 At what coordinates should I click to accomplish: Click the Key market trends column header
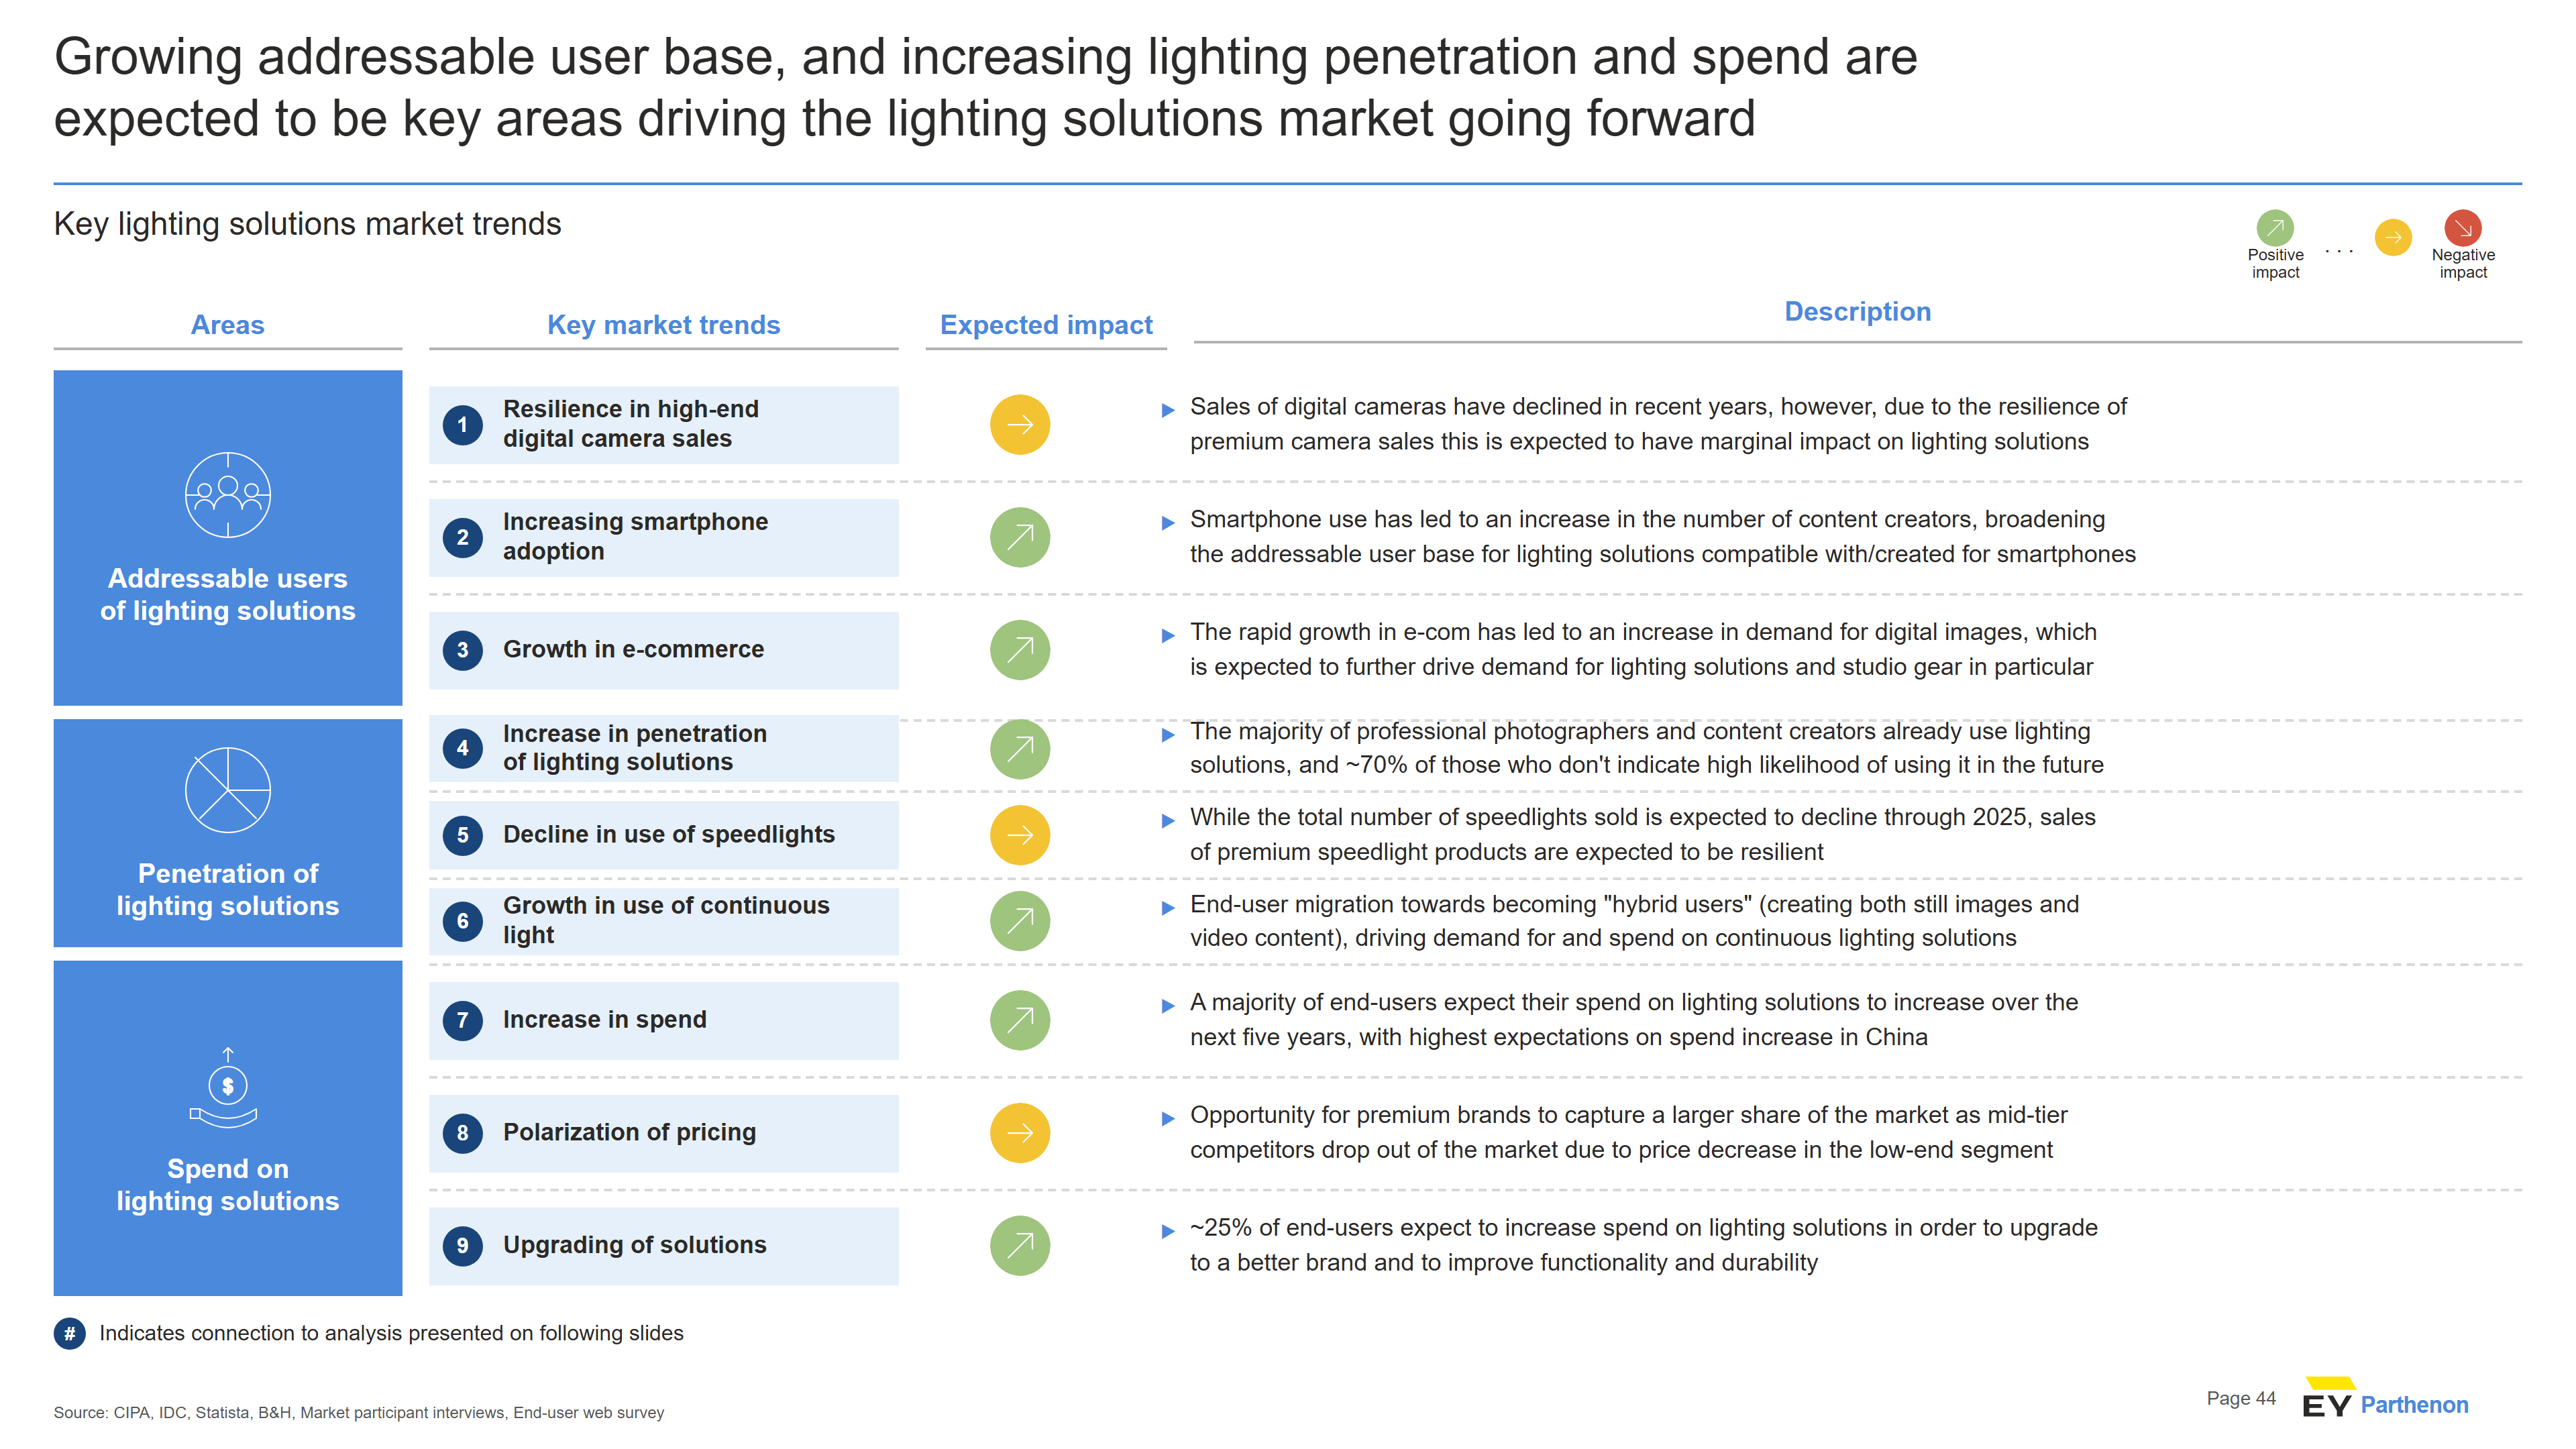point(663,325)
